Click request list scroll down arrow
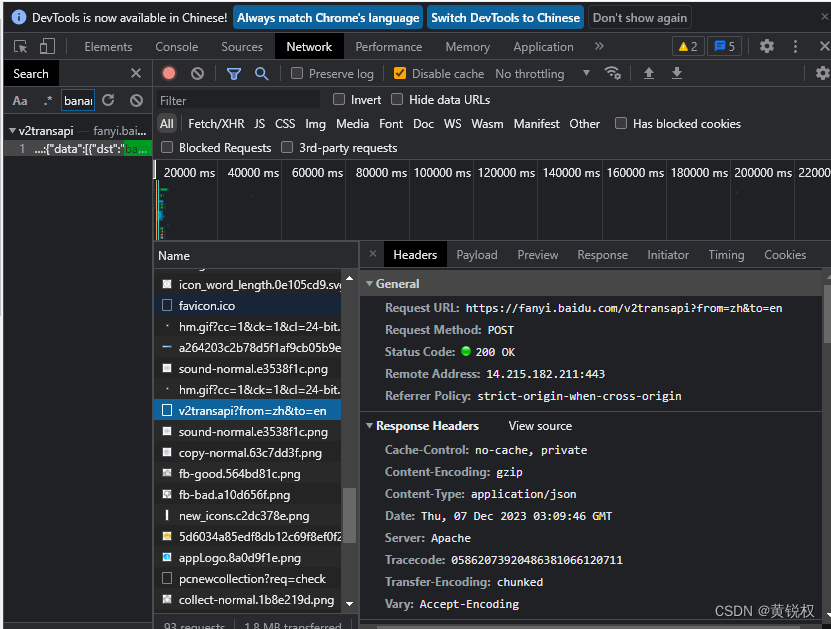This screenshot has width=831, height=629. coord(349,604)
